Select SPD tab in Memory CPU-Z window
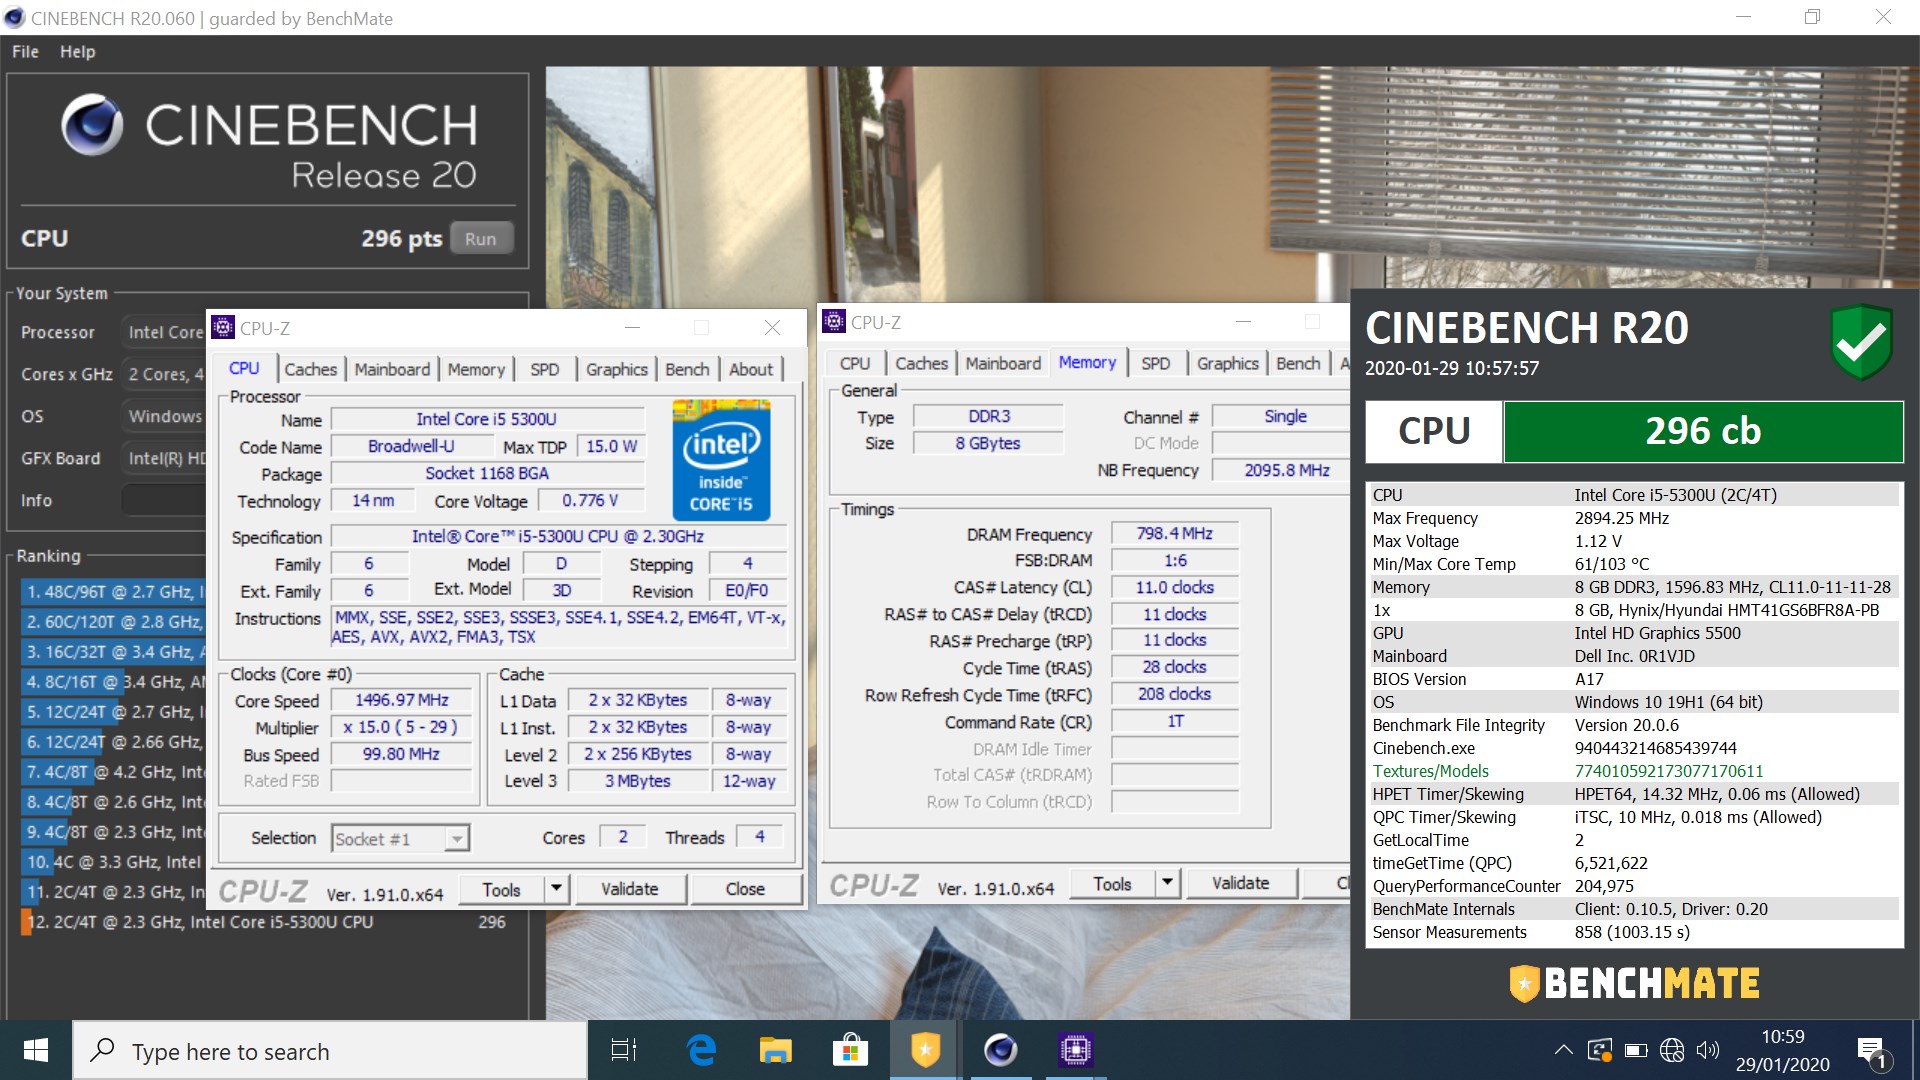The height and width of the screenshot is (1080, 1920). pyautogui.click(x=1156, y=363)
